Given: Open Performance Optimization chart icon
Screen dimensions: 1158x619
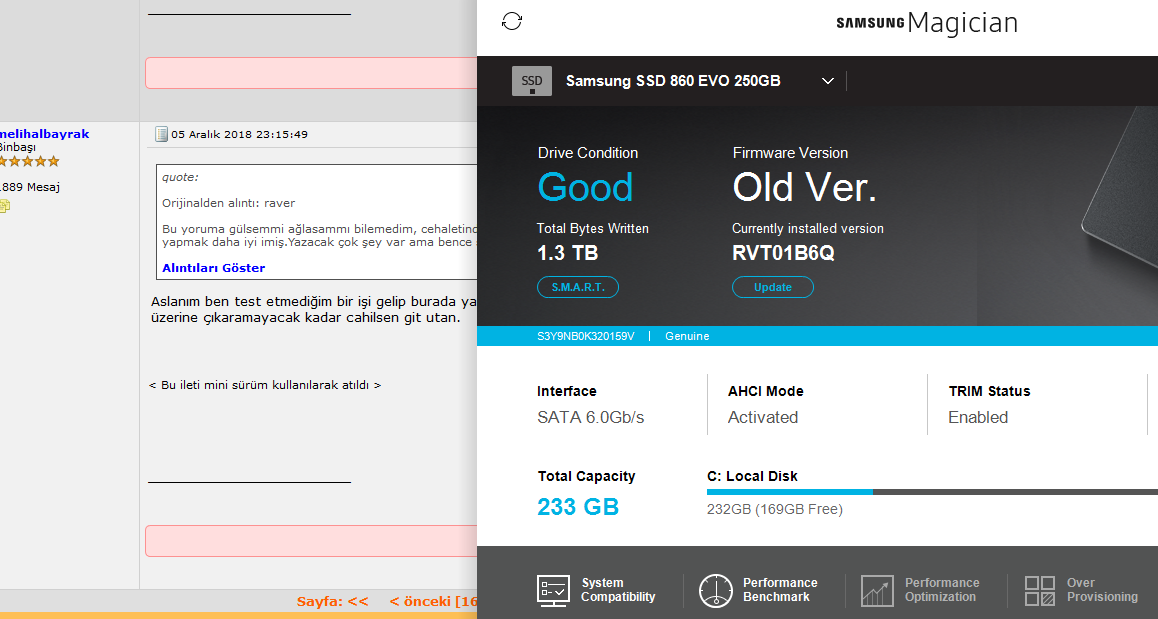Looking at the screenshot, I should point(877,590).
